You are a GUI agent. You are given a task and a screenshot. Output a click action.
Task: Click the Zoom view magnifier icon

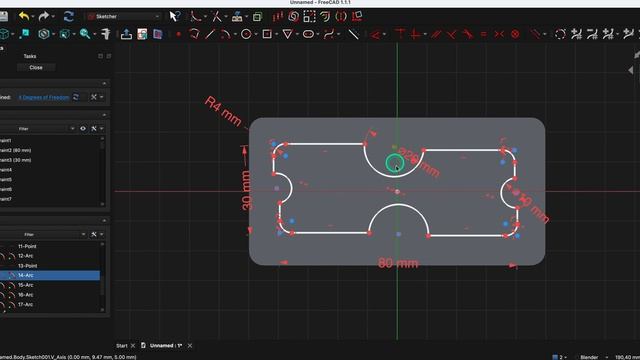click(85, 34)
